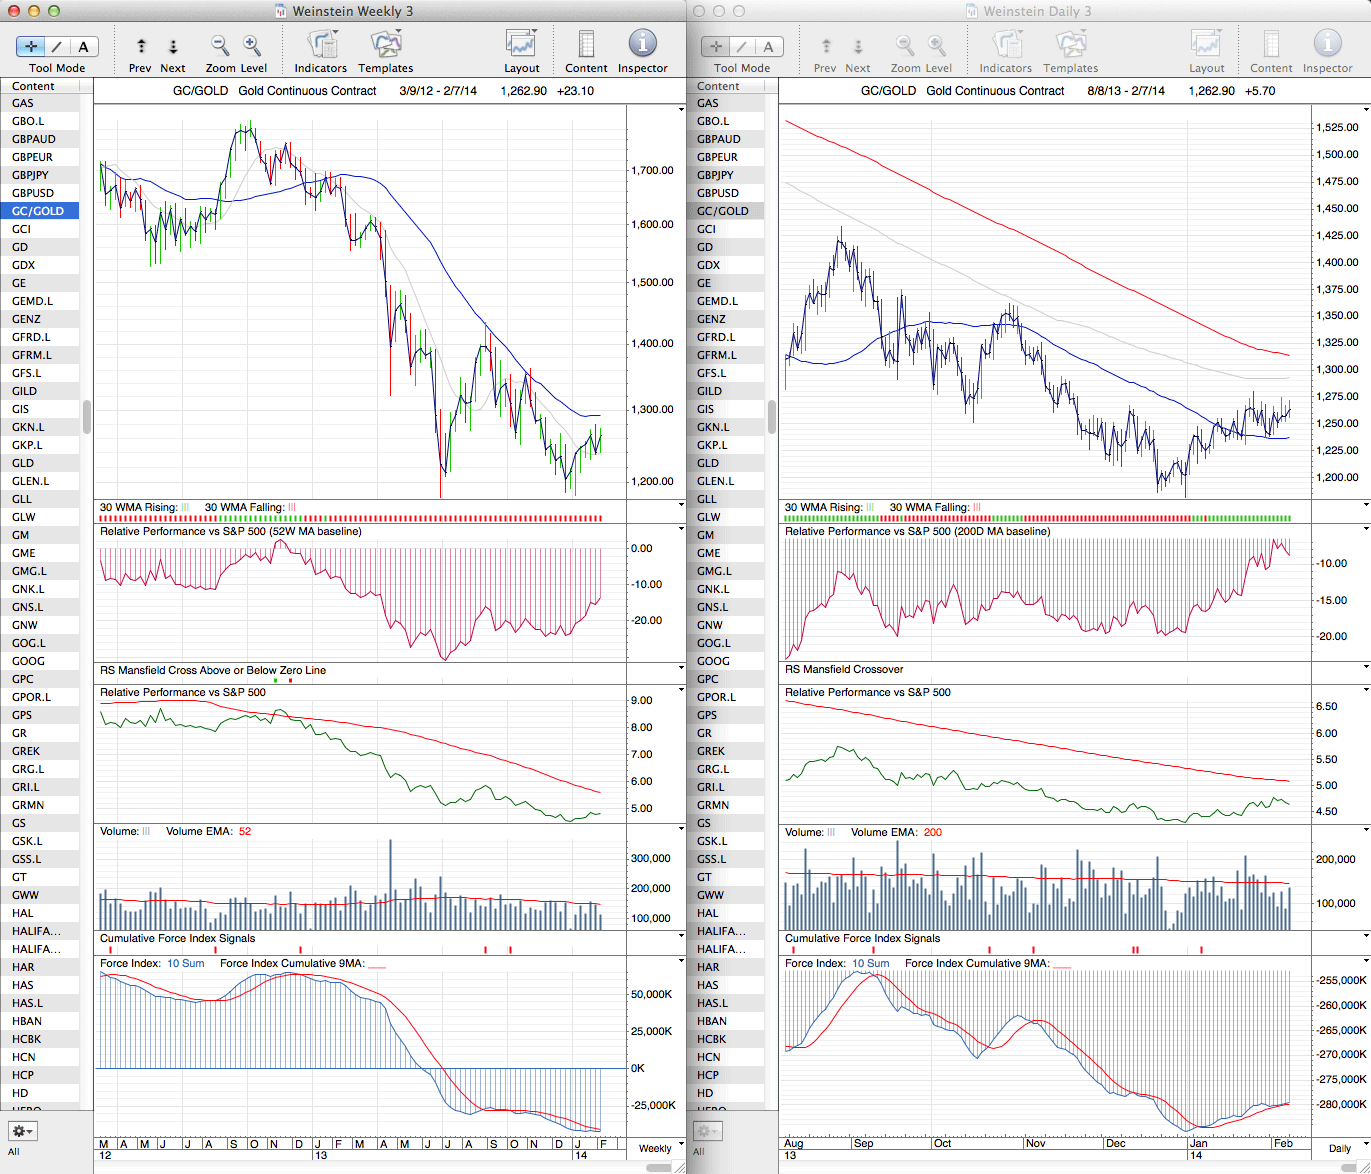The width and height of the screenshot is (1371, 1174).
Task: Select GOOG in the Weekly watchlist
Action: [28, 661]
